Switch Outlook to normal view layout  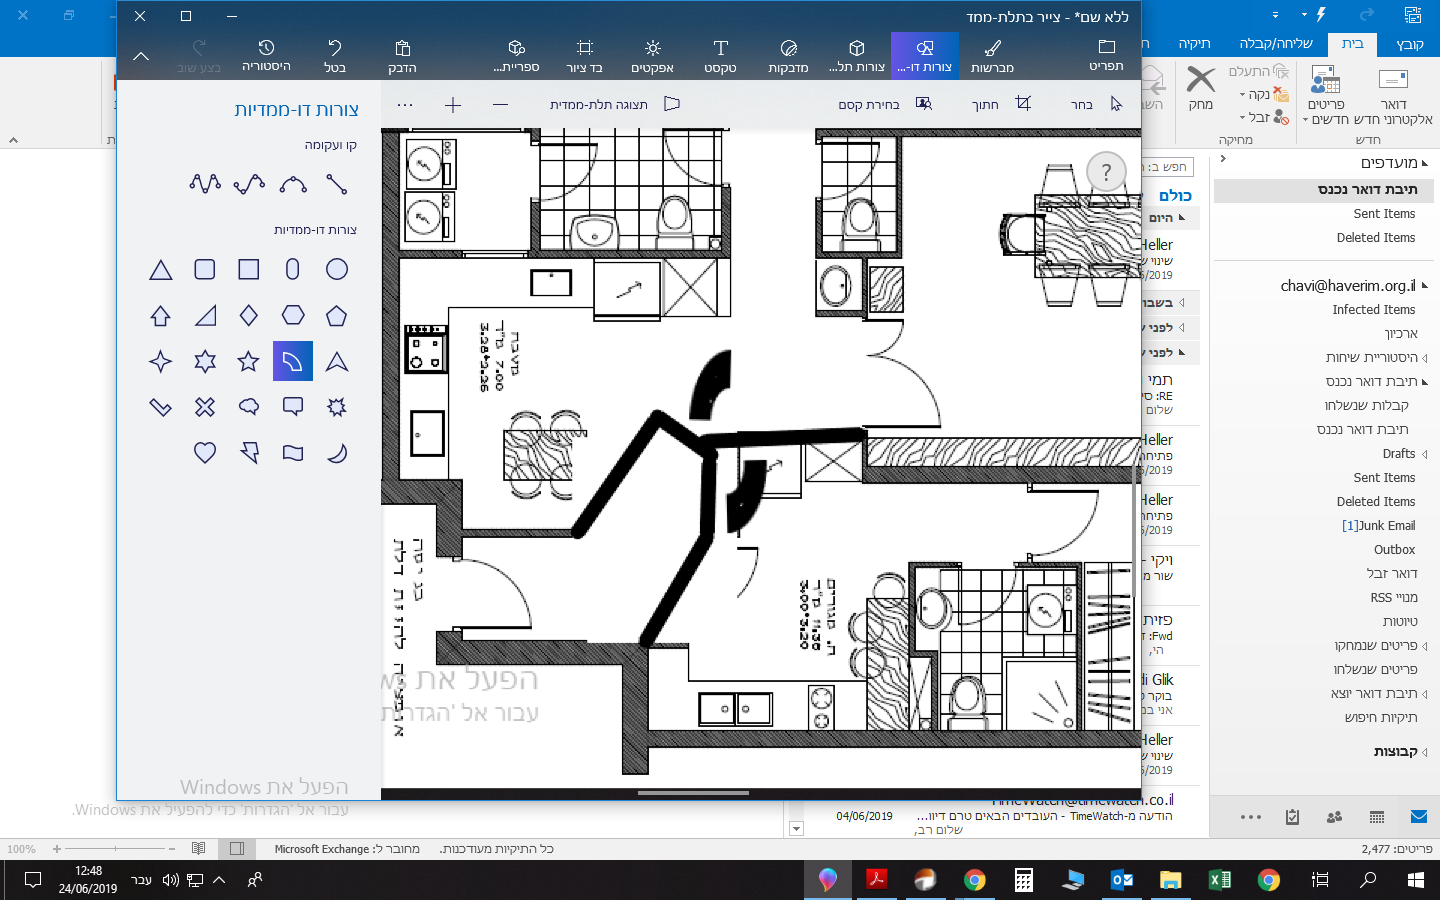click(x=237, y=849)
